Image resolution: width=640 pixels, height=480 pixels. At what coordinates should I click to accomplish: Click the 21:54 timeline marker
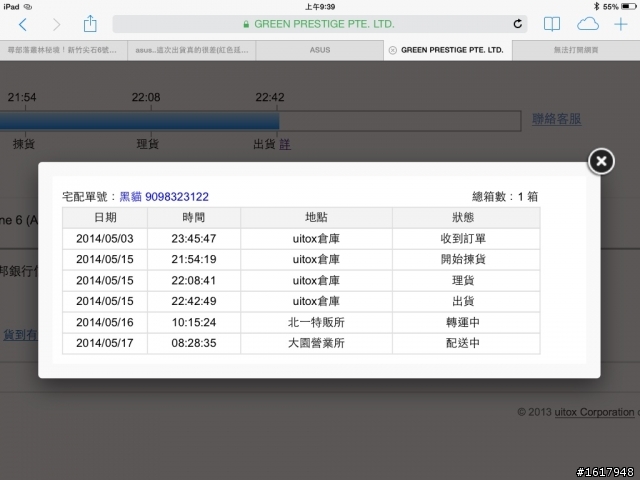pyautogui.click(x=22, y=97)
